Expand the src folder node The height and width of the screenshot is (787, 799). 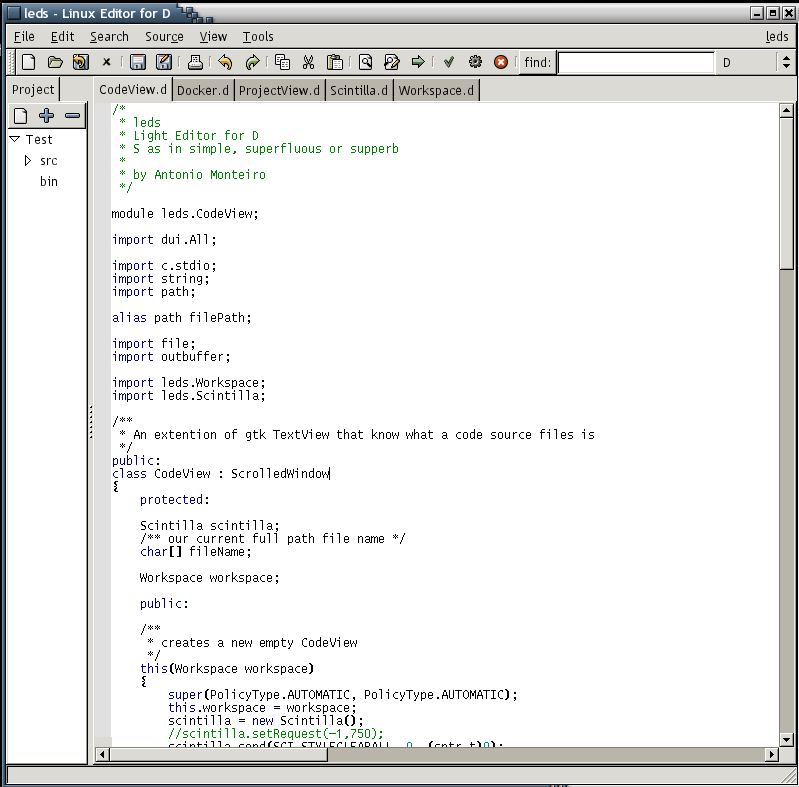[x=28, y=161]
